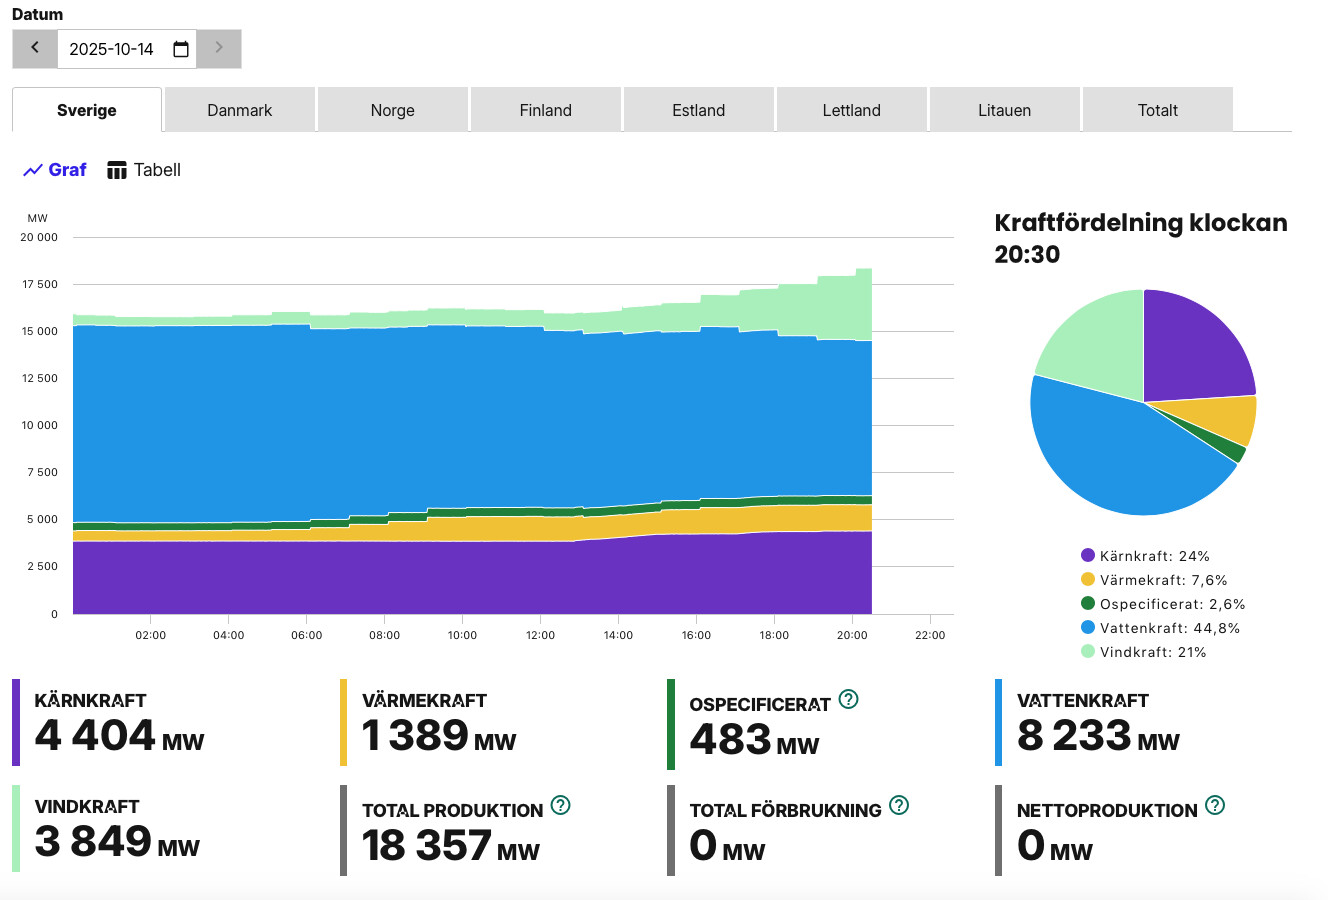Click the date field showing 2025-10-14

[x=112, y=49]
